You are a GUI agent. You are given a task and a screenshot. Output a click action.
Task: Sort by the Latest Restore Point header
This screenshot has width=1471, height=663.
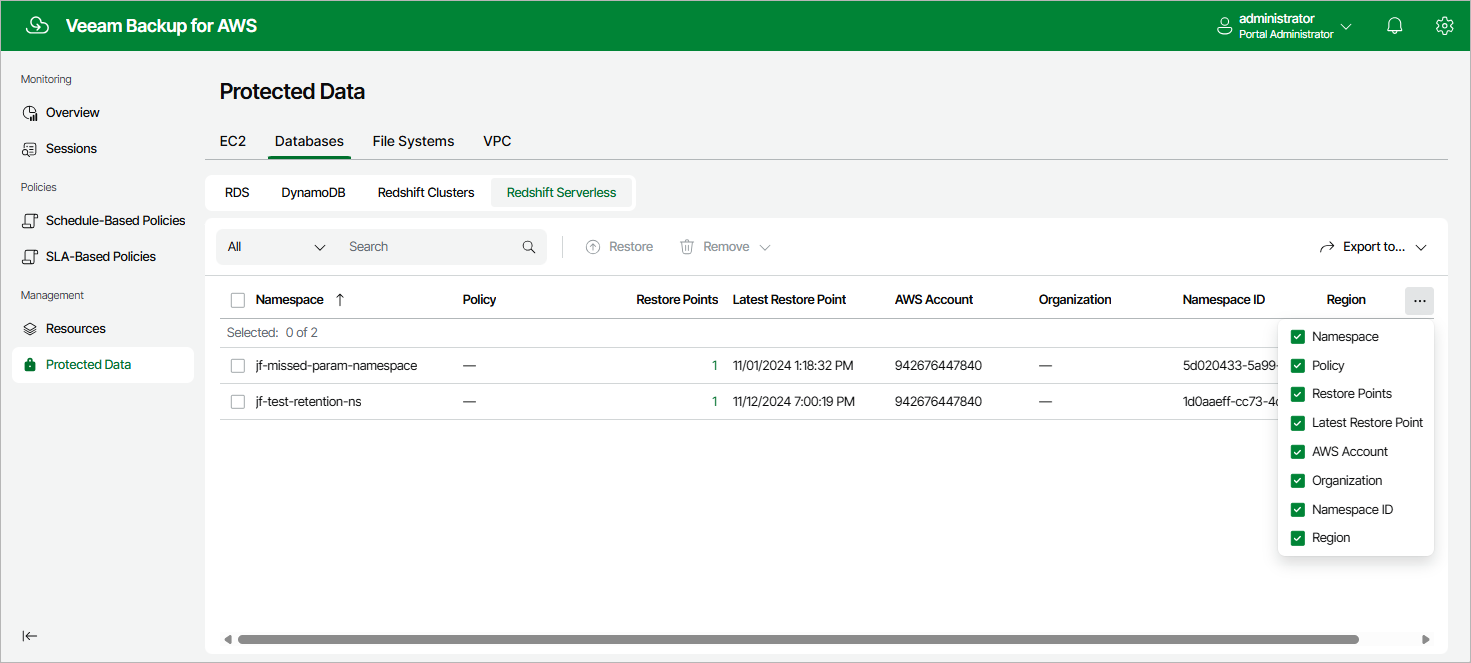789,300
